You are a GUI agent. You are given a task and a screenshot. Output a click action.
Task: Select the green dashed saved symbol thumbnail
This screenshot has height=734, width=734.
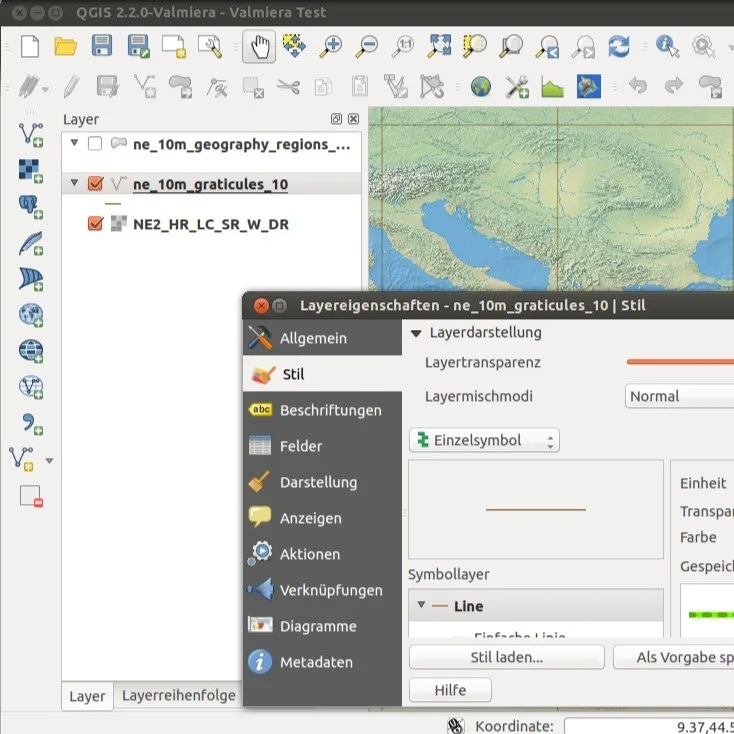coord(711,615)
